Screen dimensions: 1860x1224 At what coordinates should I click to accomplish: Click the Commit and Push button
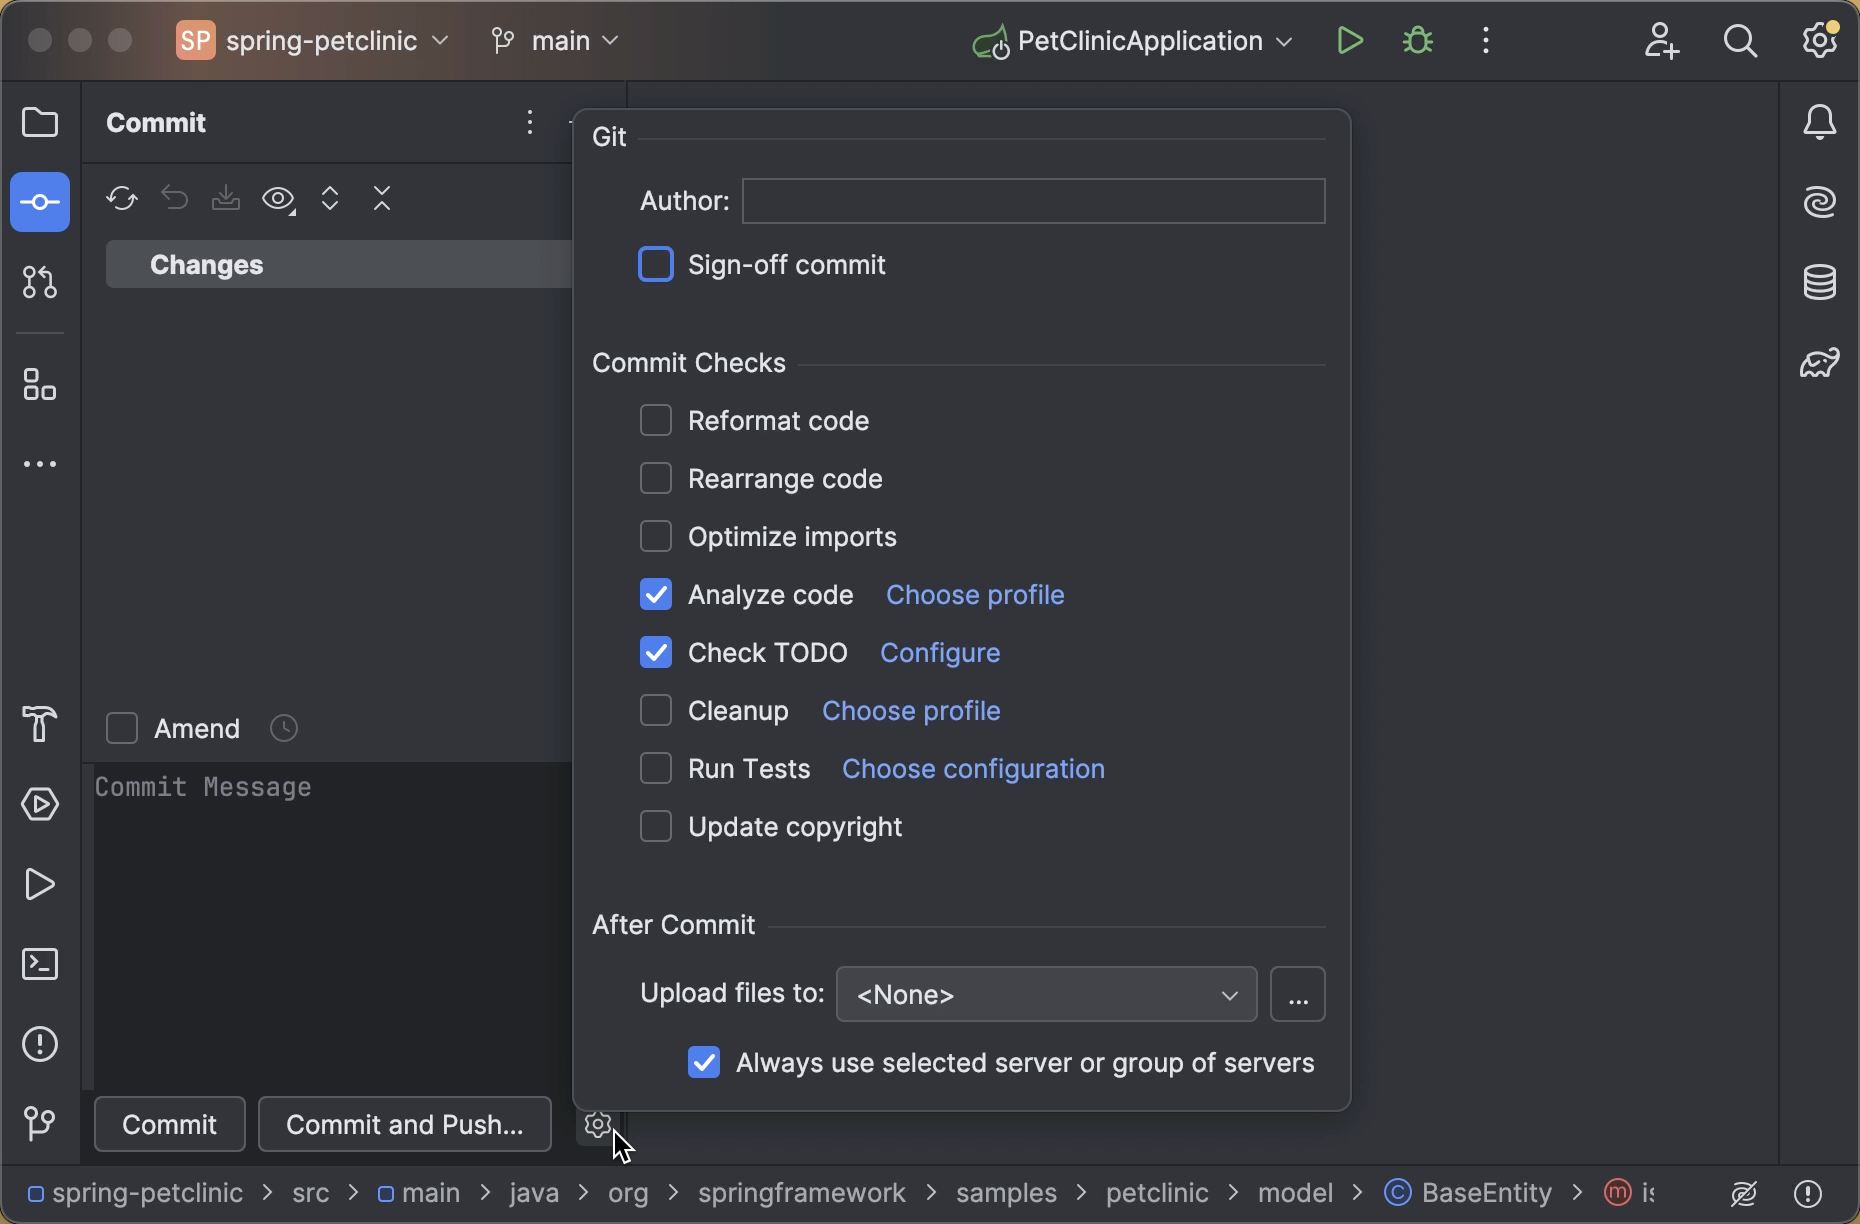(x=404, y=1124)
